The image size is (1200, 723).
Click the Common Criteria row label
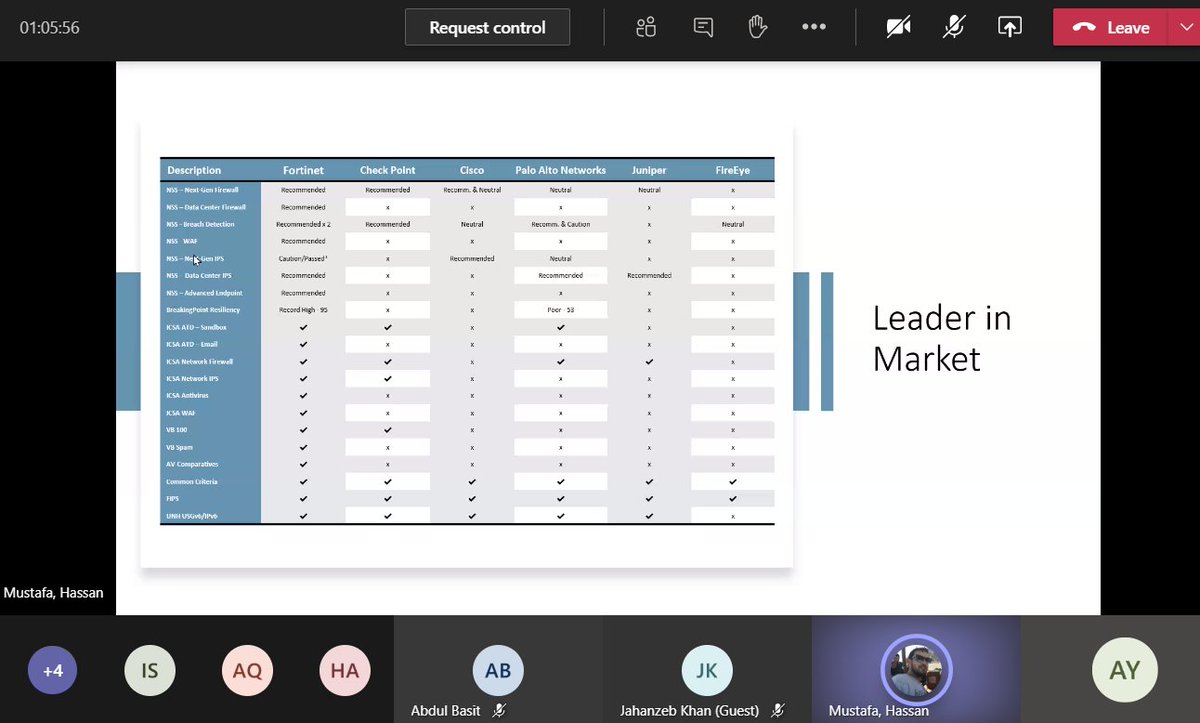[190, 482]
